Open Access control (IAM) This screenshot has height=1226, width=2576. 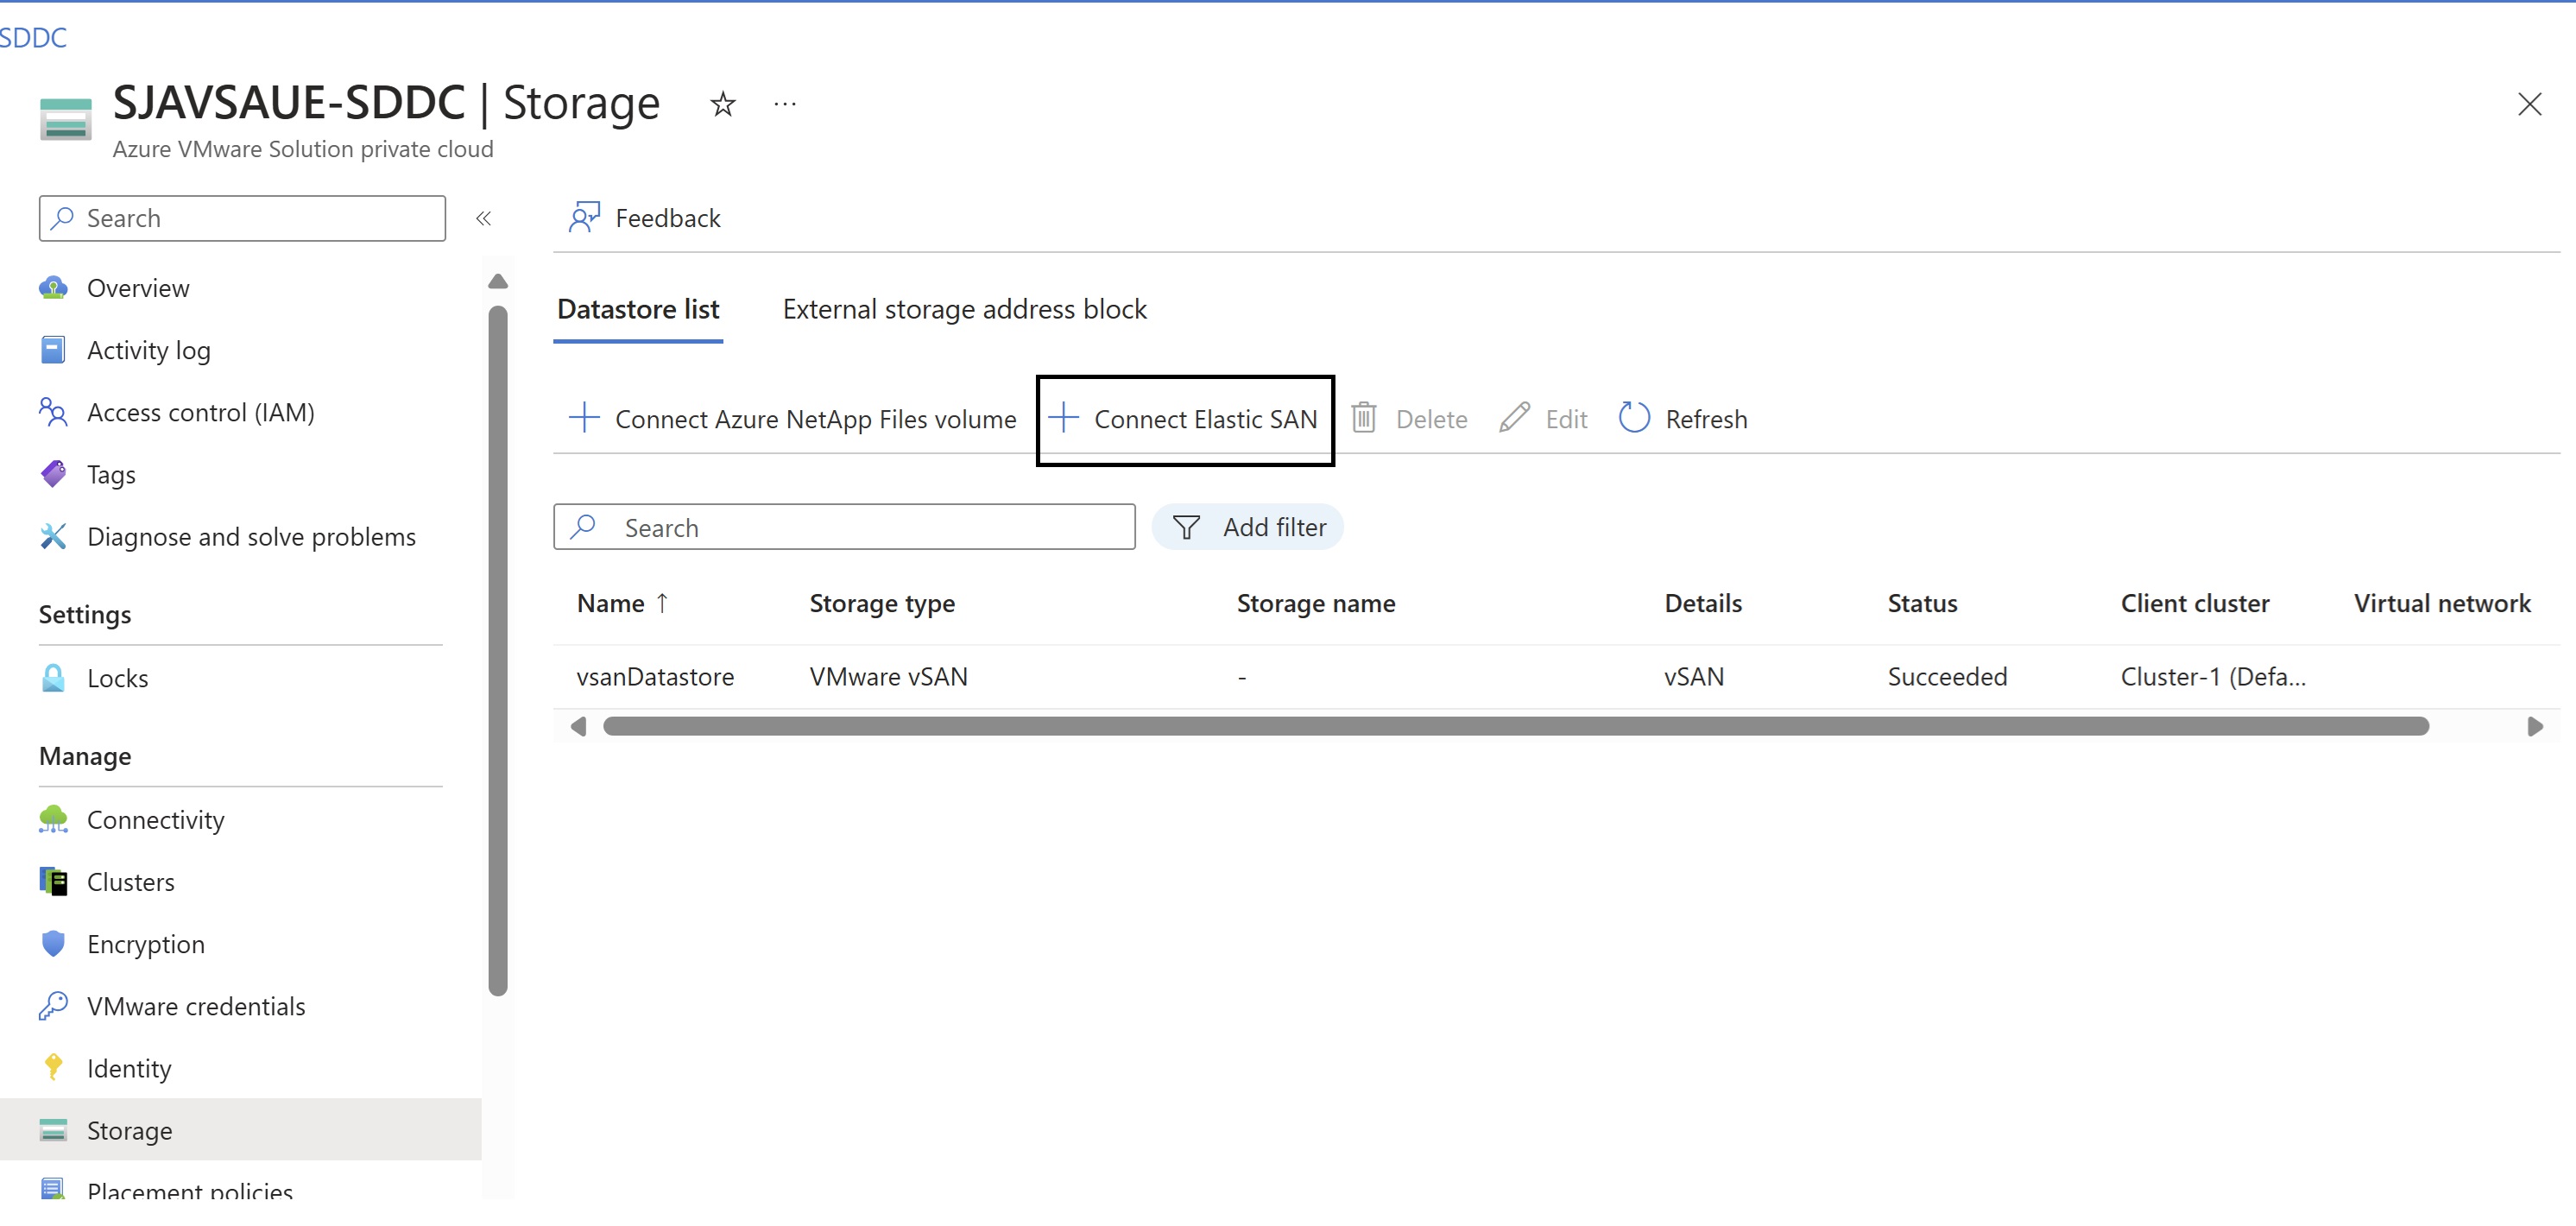pyautogui.click(x=200, y=412)
